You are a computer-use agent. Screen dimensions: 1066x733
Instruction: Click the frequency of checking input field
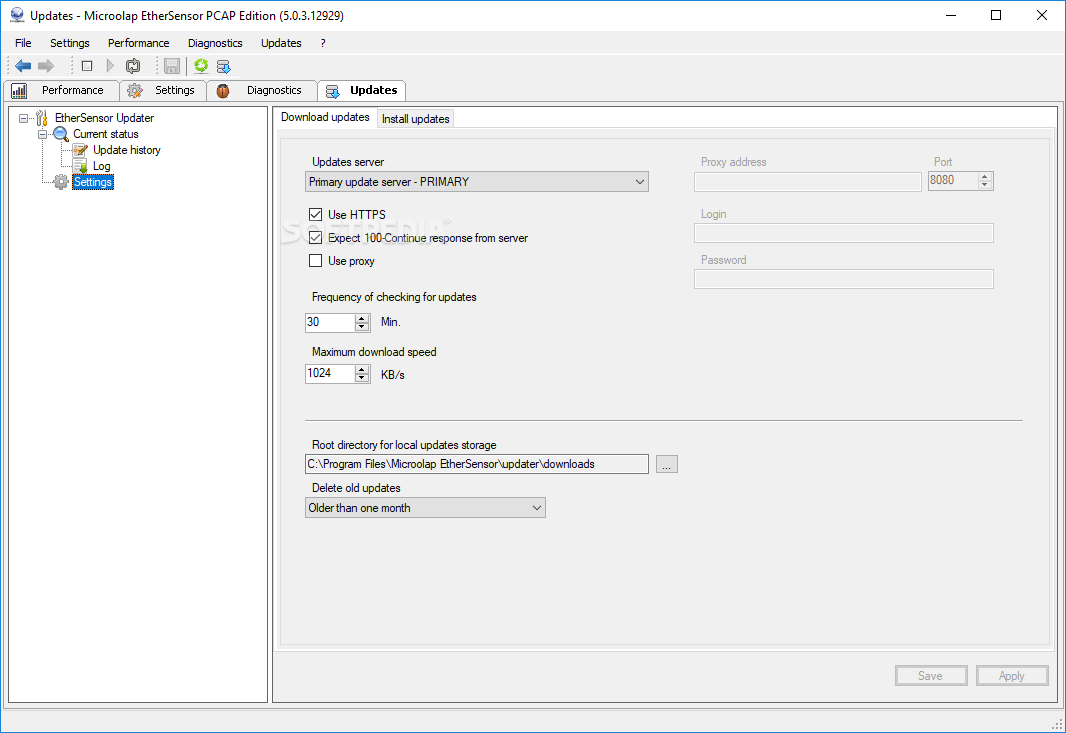point(330,322)
